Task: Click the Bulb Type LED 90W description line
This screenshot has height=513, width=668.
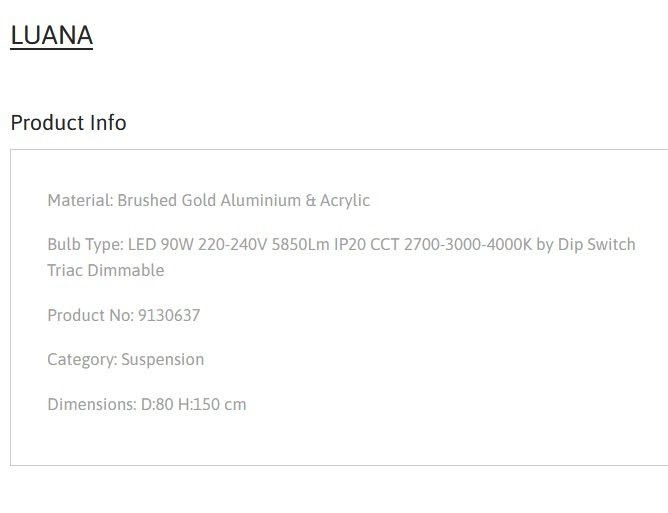Action: coord(341,245)
